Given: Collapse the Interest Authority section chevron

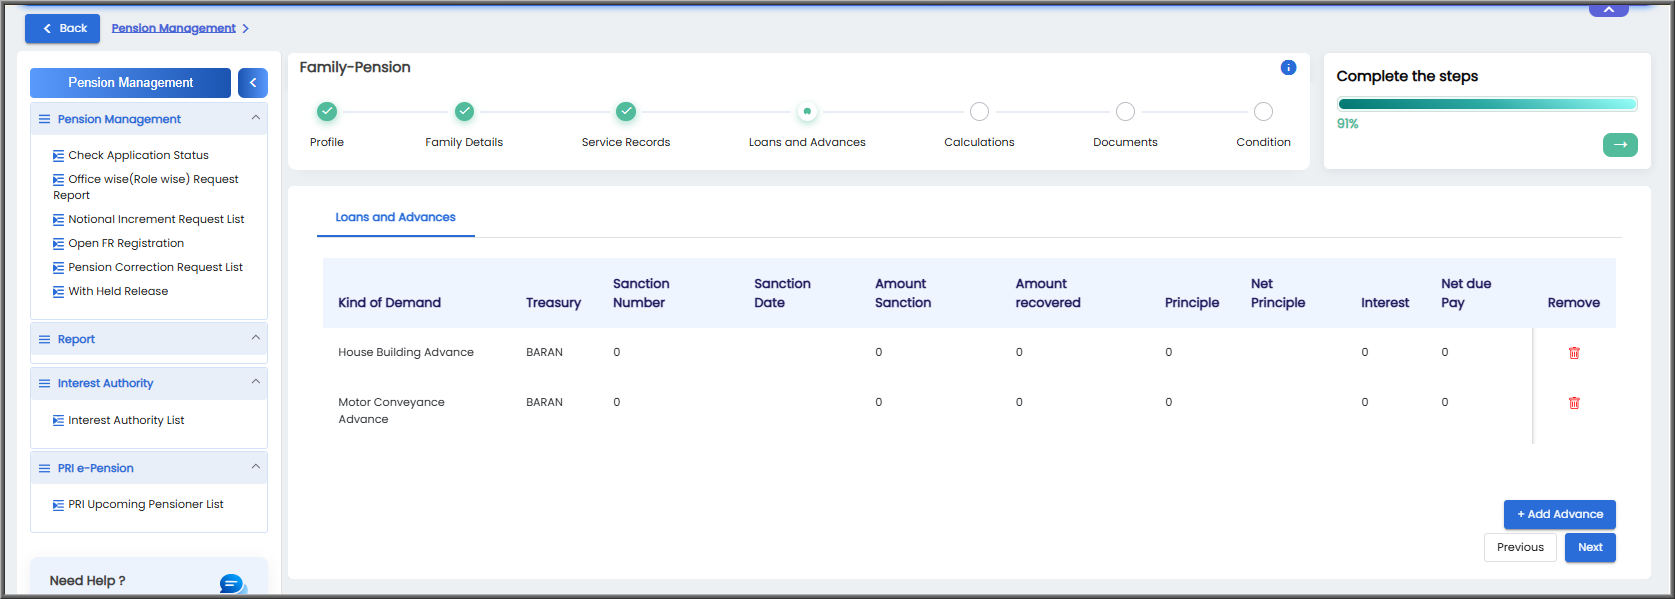Looking at the screenshot, I should 255,382.
